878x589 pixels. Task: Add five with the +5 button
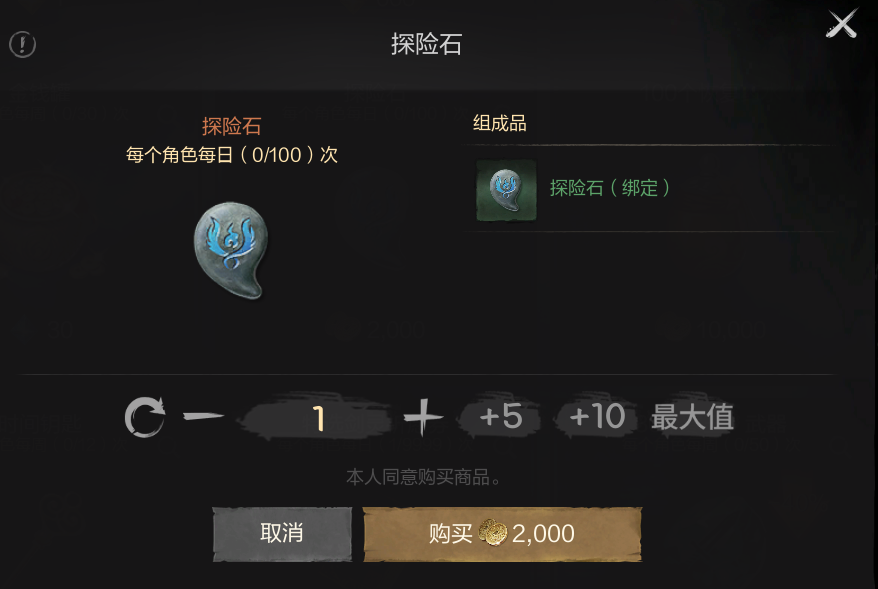500,417
